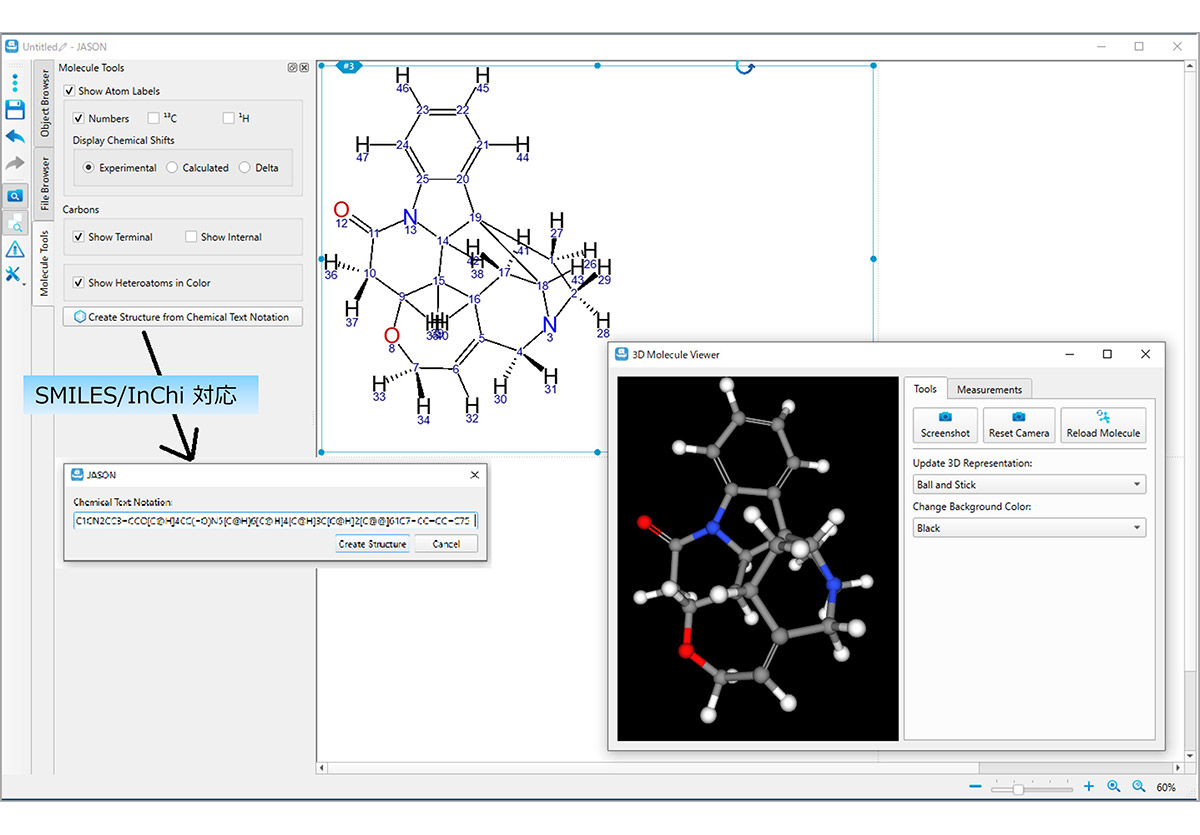Open the Ball and Stick representation dropdown
The width and height of the screenshot is (1200, 835).
(1029, 485)
